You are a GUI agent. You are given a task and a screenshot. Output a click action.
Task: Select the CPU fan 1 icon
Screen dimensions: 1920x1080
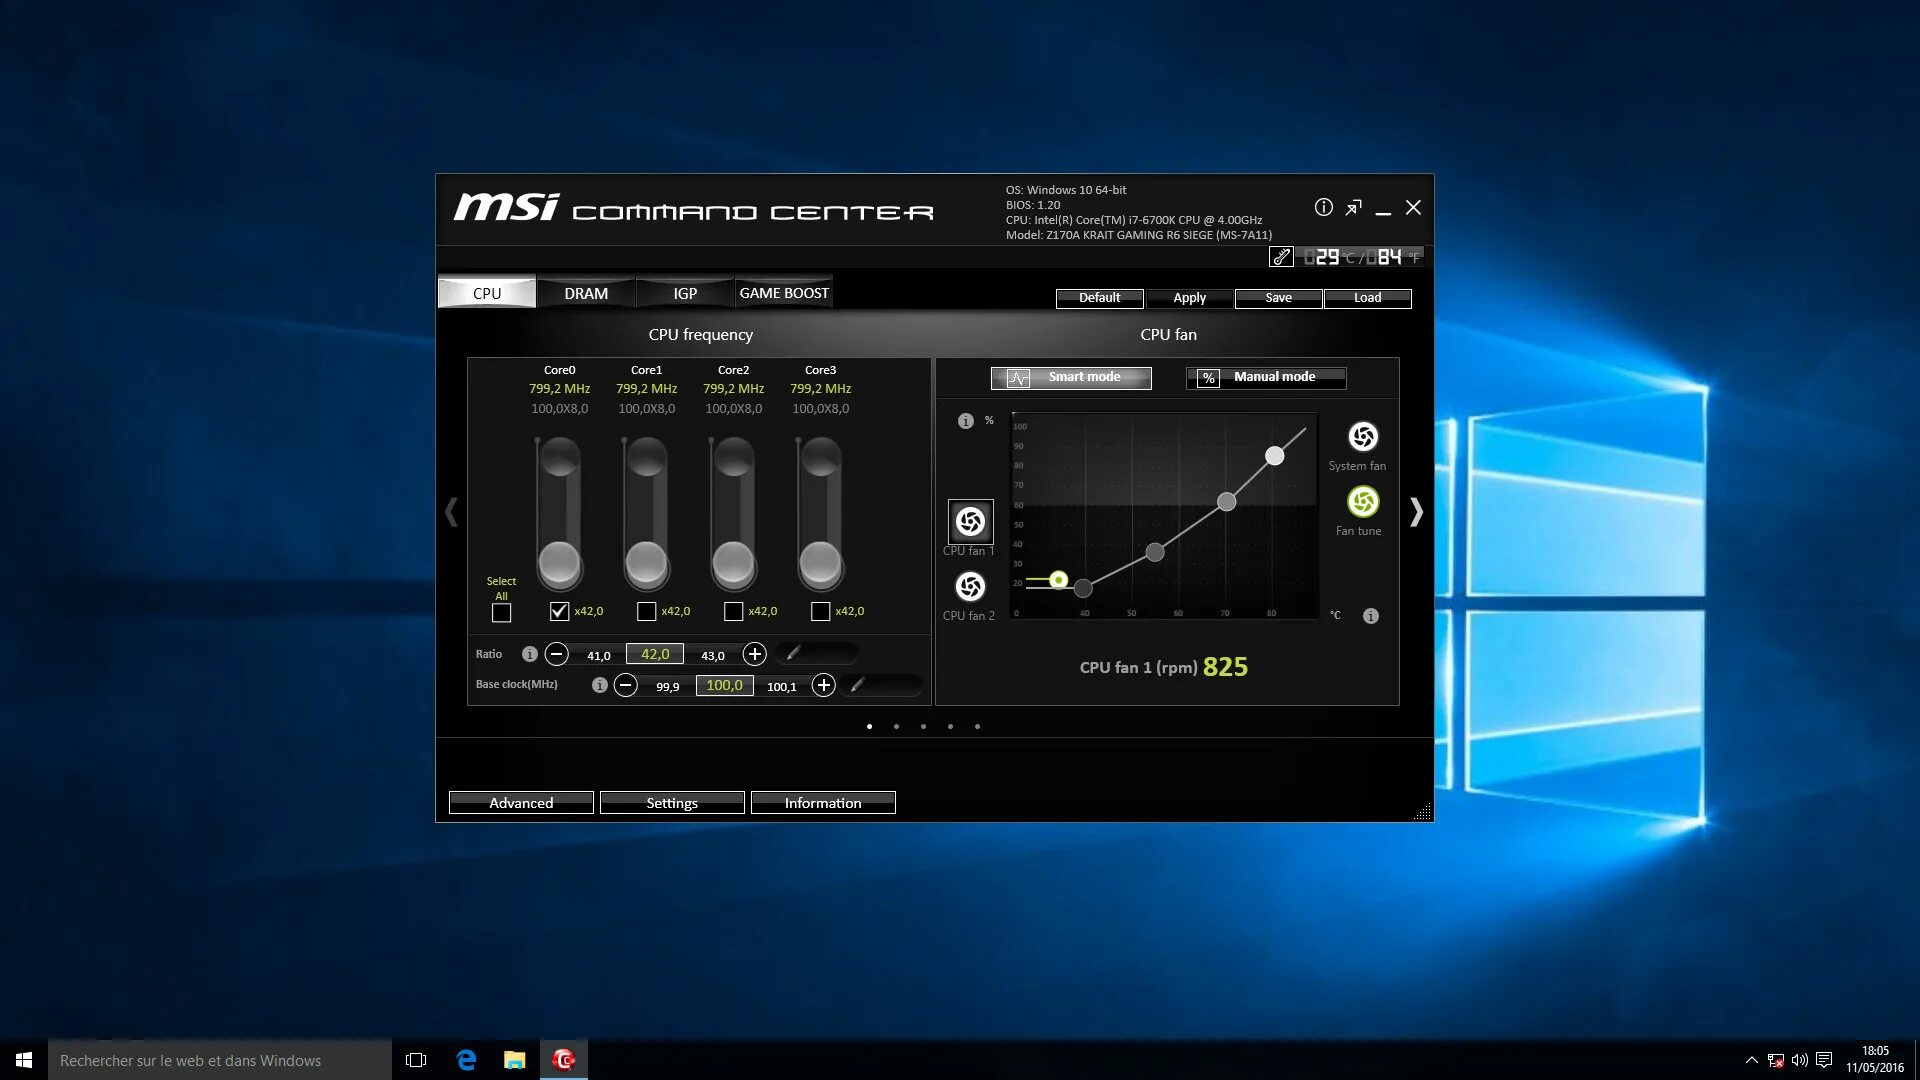pos(970,521)
